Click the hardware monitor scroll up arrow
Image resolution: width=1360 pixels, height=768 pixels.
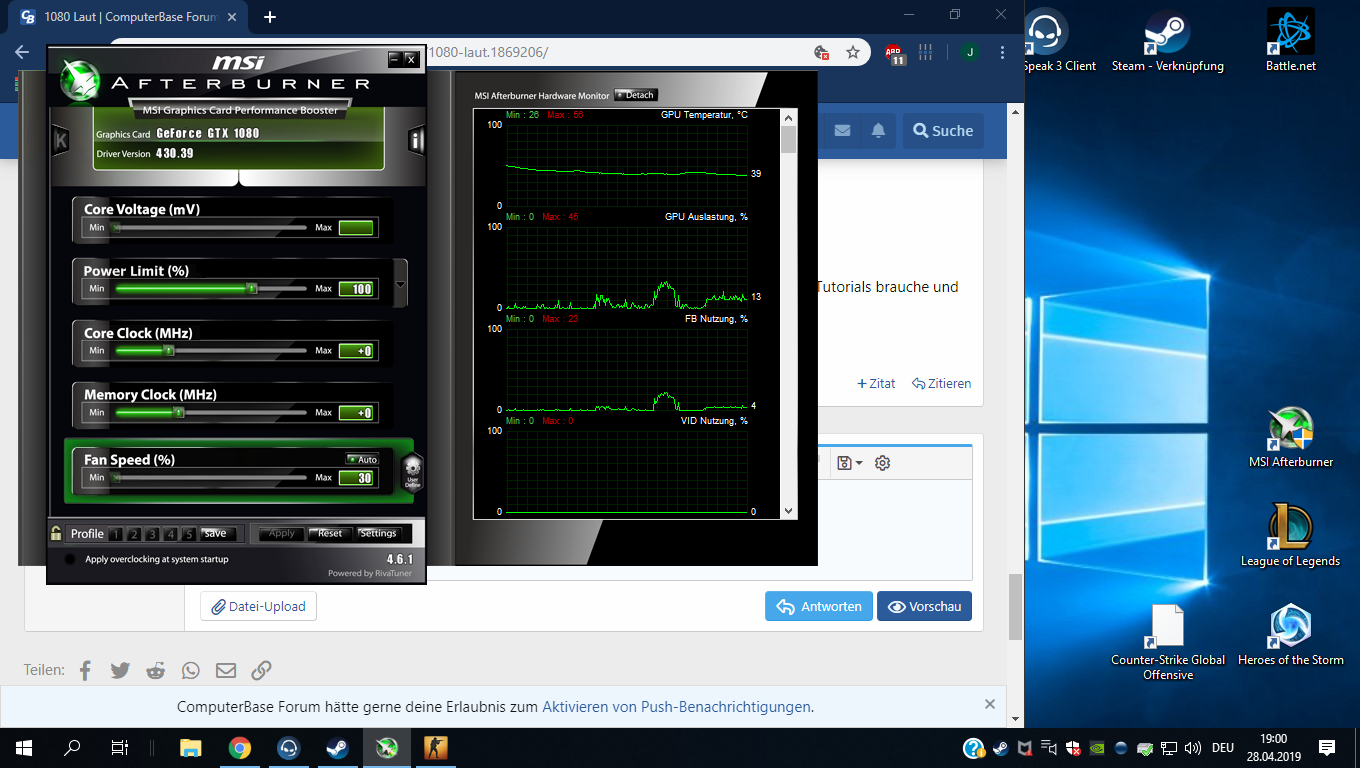pos(788,117)
